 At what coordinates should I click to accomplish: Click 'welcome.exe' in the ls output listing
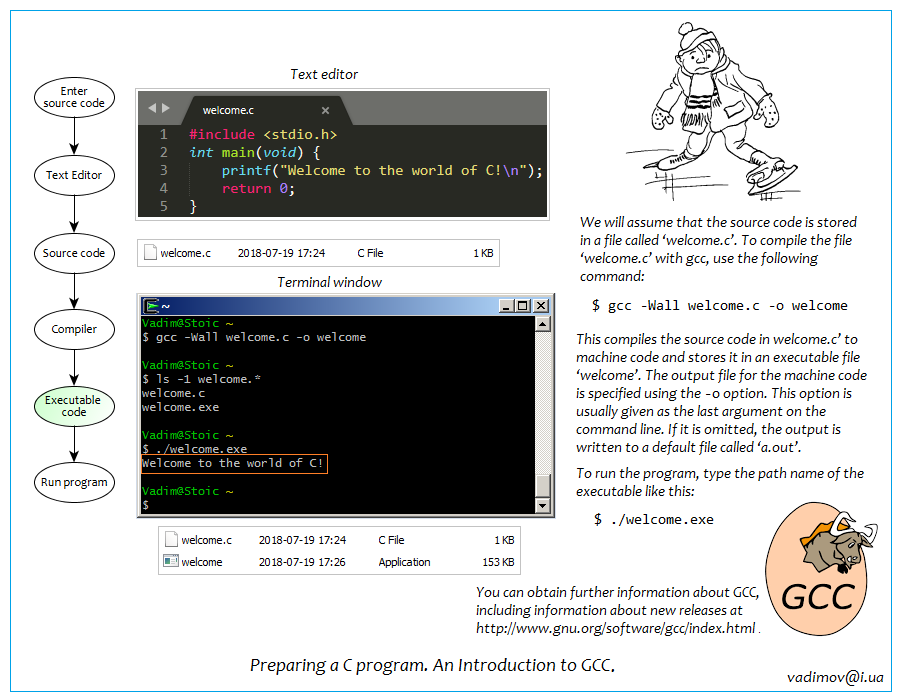coord(180,407)
